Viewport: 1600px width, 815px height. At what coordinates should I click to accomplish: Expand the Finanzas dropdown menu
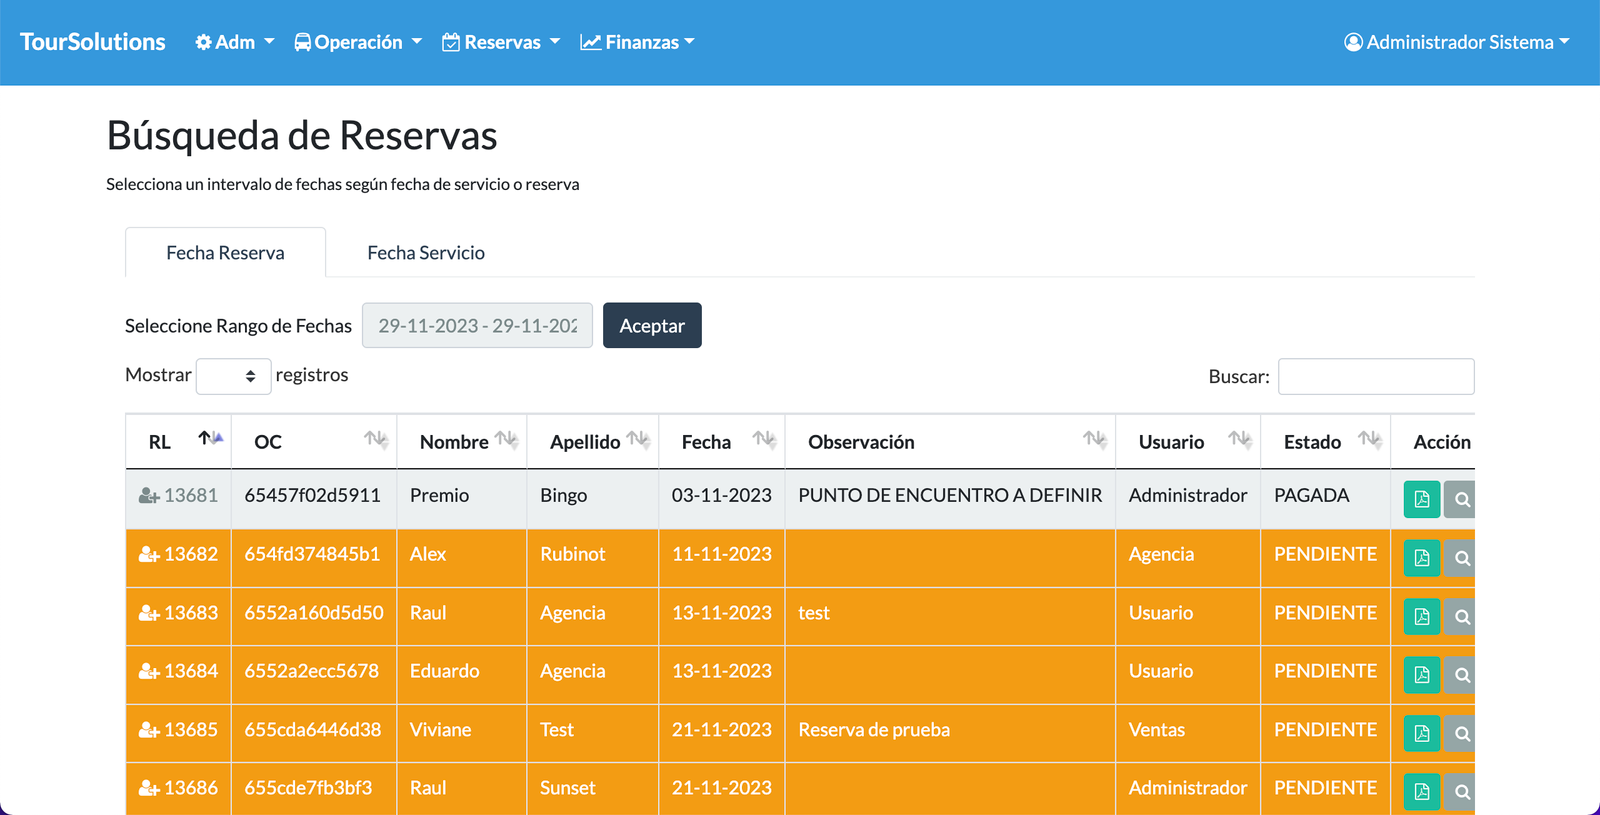pos(637,42)
